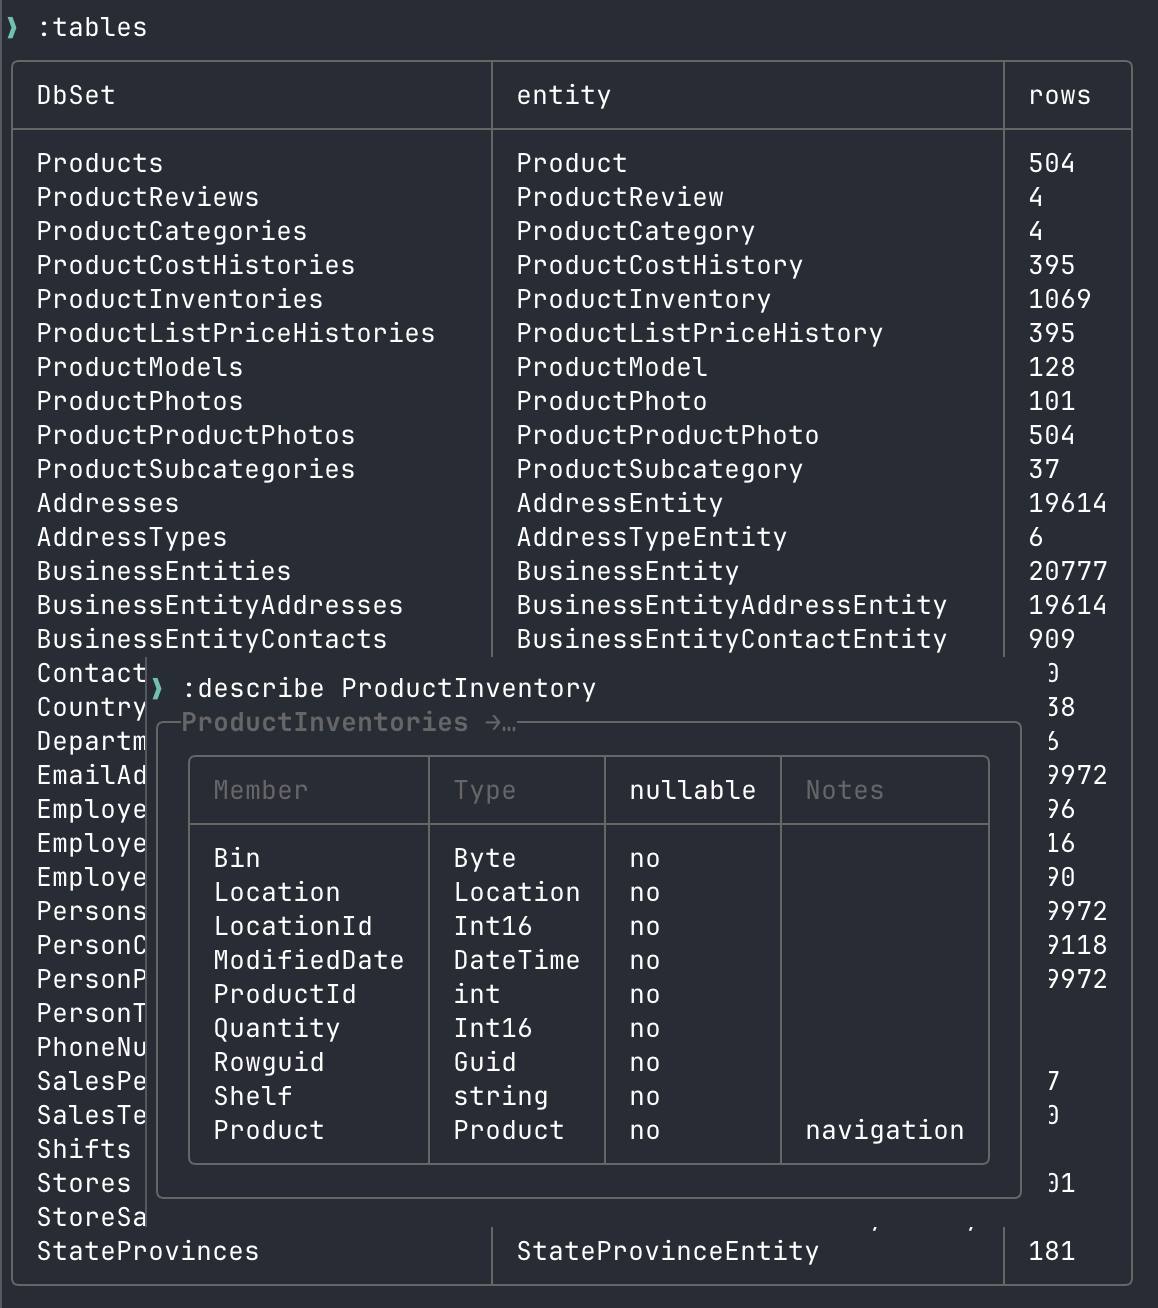The image size is (1158, 1308).
Task: Click the ProductReview entity cell
Action: 620,197
